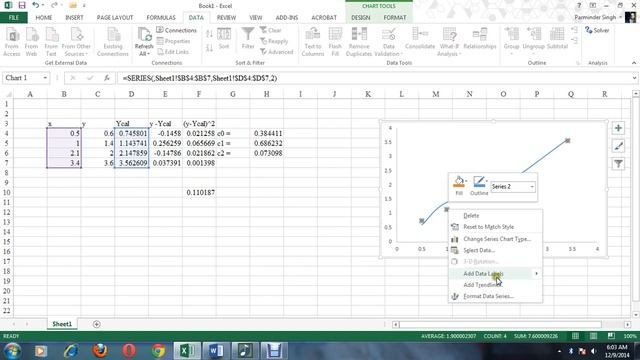640x360 pixels.
Task: Open the FILE tab
Action: [x=13, y=18]
